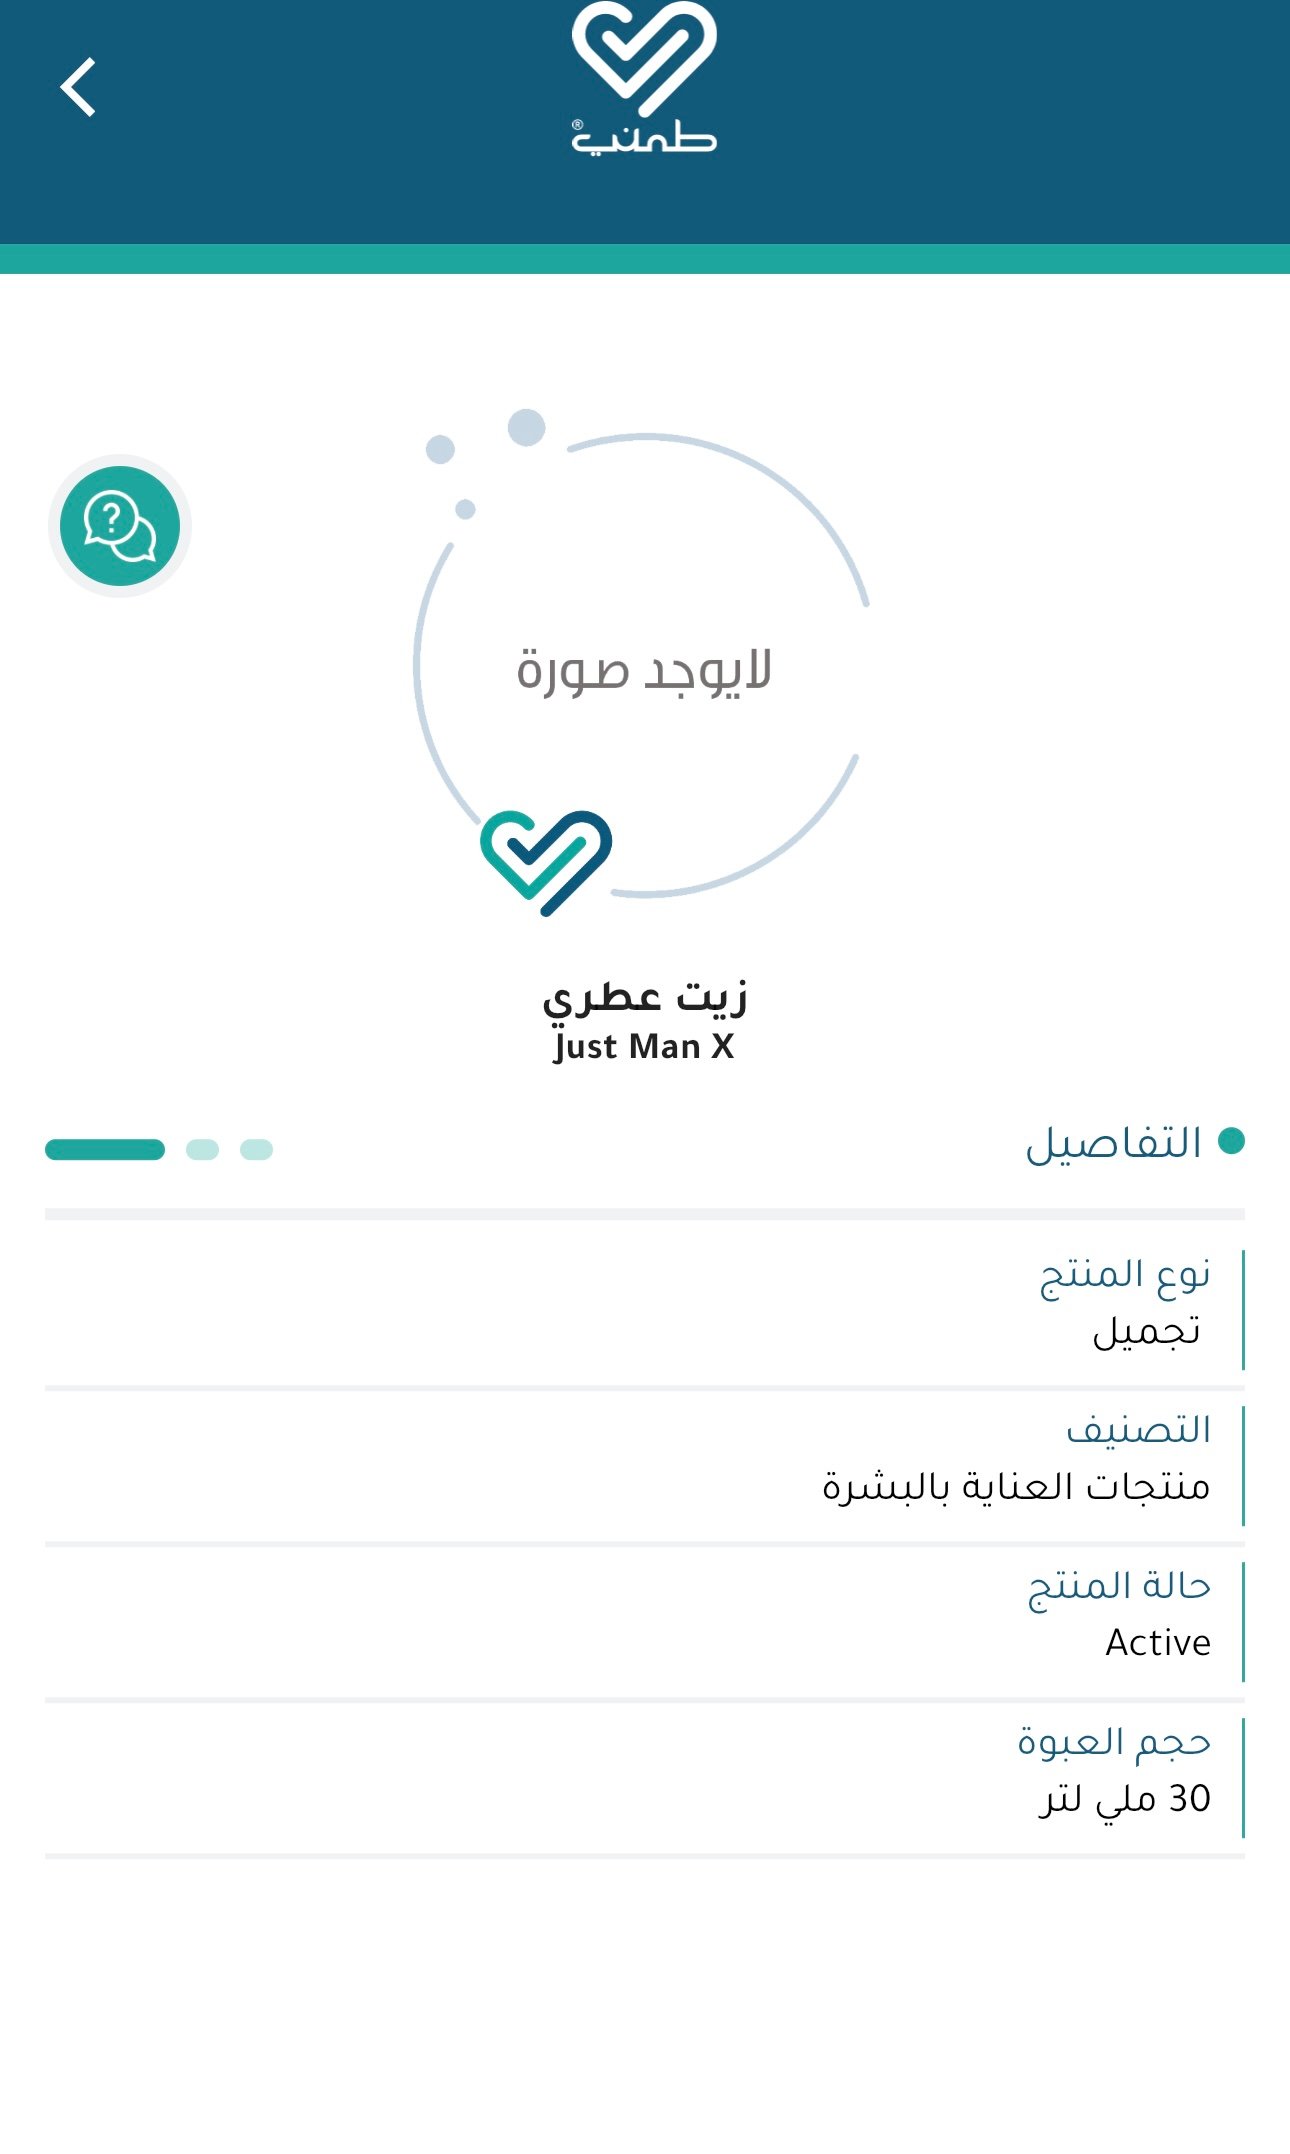Select the التصنيف field label

click(1138, 1430)
